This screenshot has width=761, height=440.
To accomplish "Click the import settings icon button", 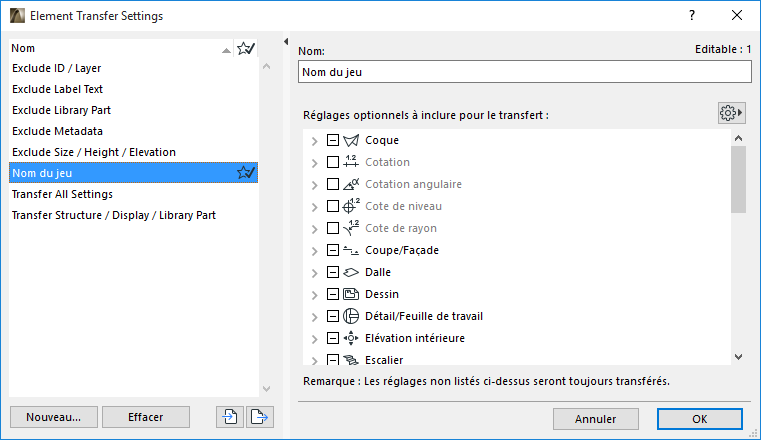I will point(229,417).
